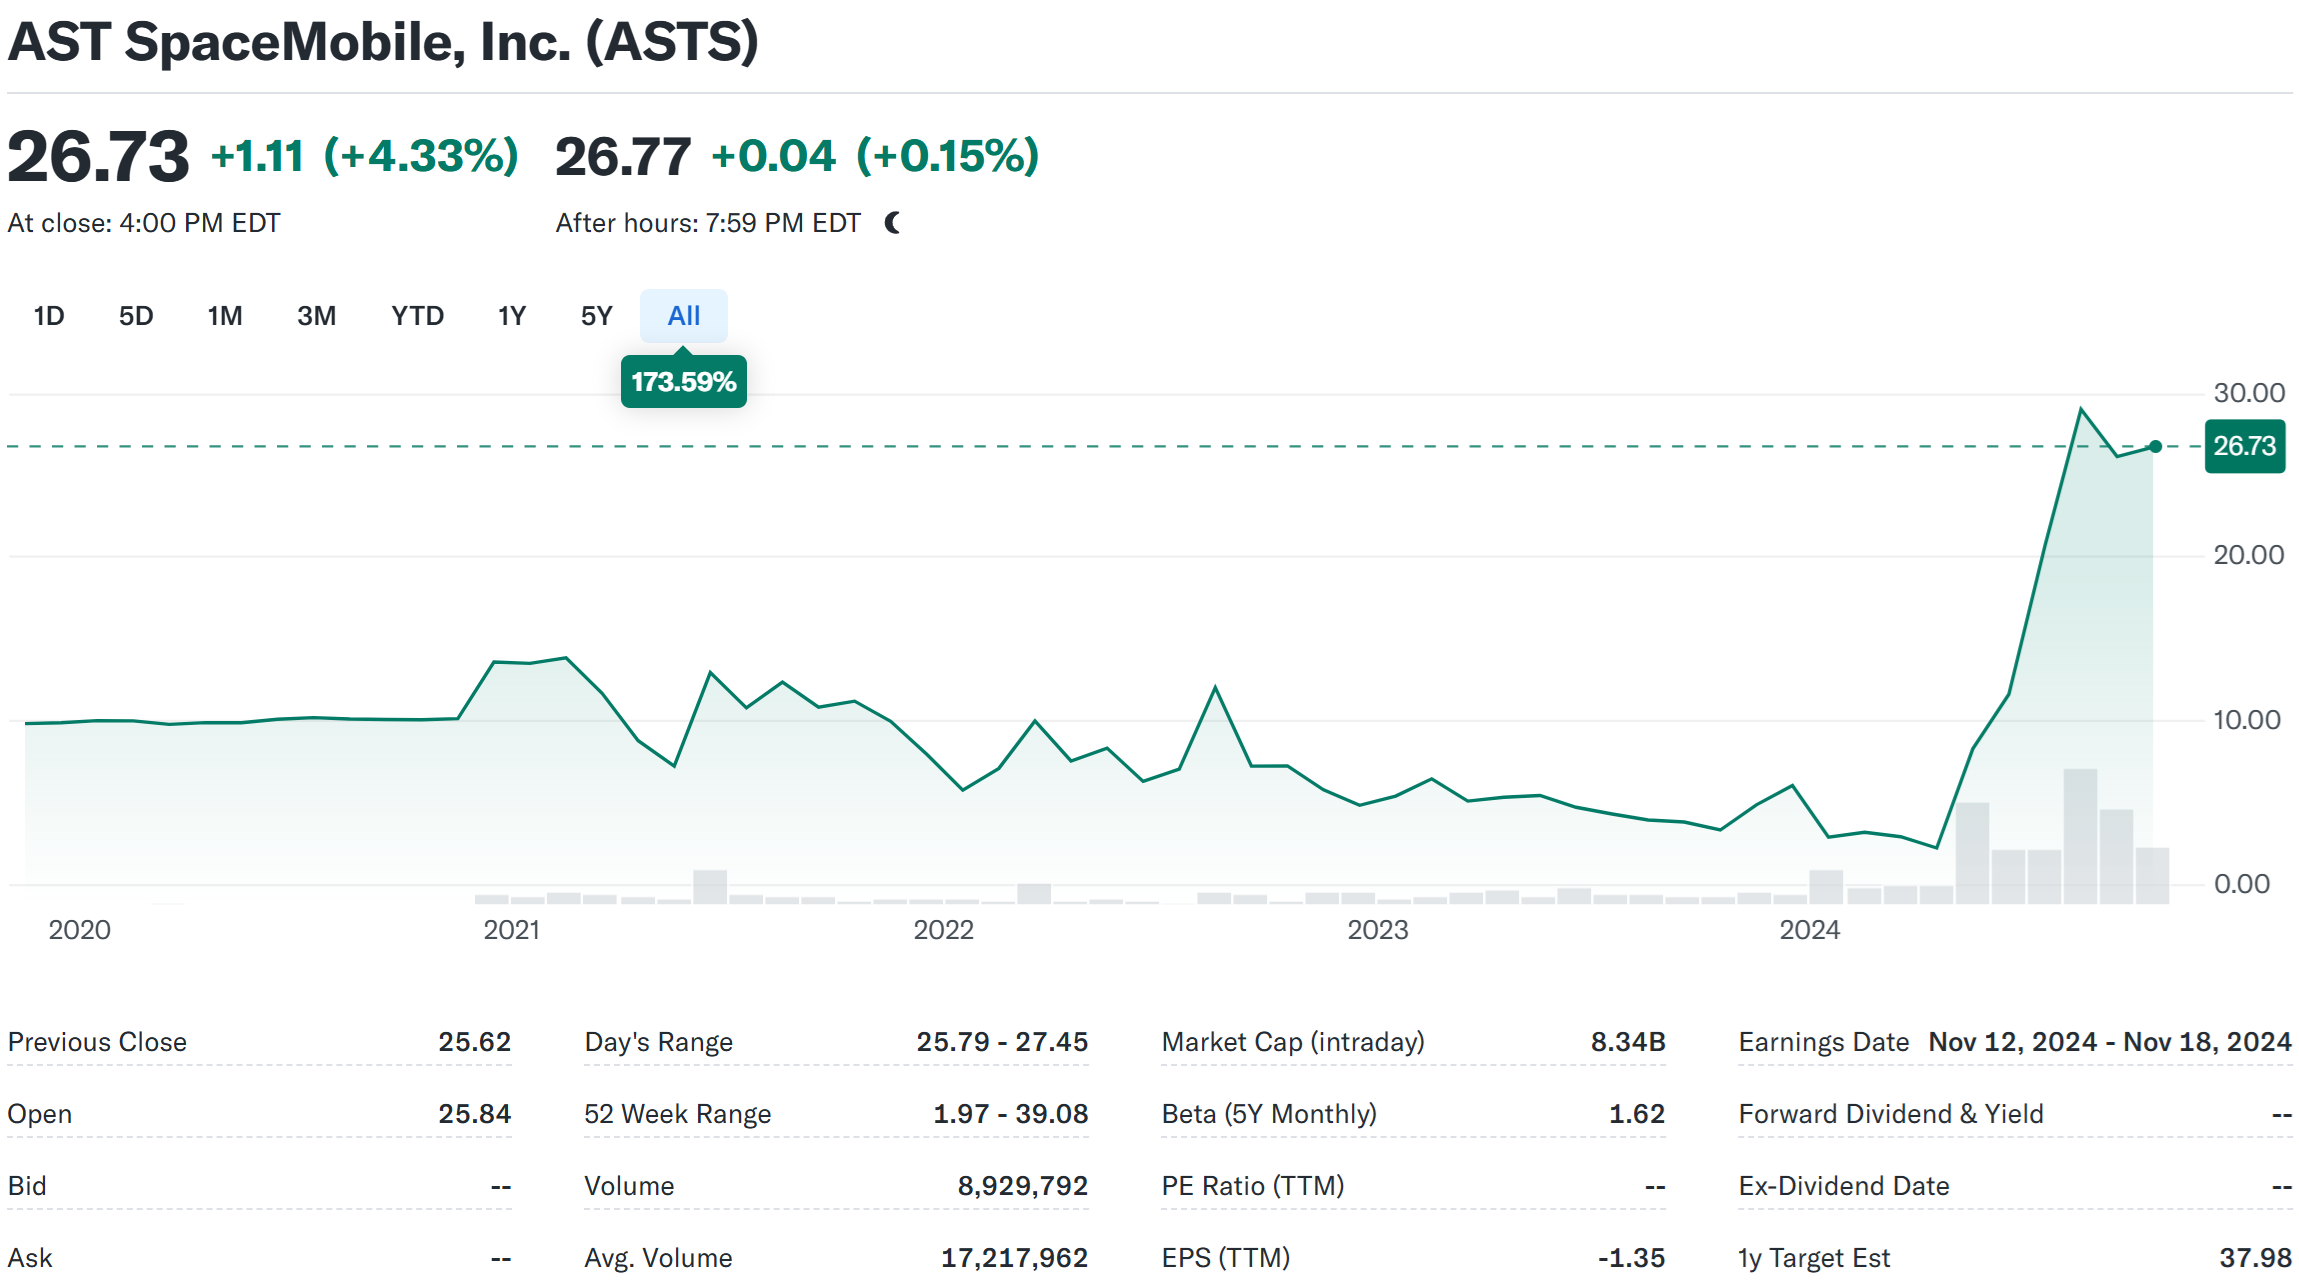Click the after-hours price 26.77
Viewport: 2299px width, 1280px height.
click(x=623, y=157)
